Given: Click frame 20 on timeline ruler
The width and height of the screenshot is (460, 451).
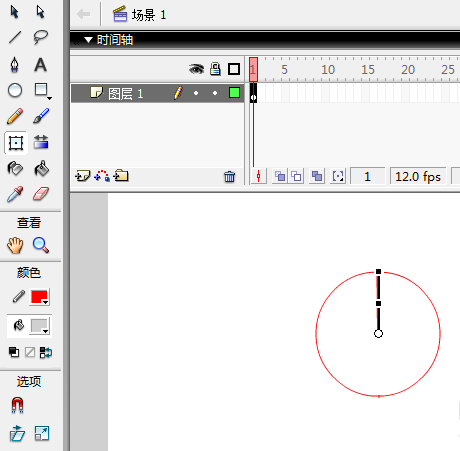Looking at the screenshot, I should tap(408, 69).
